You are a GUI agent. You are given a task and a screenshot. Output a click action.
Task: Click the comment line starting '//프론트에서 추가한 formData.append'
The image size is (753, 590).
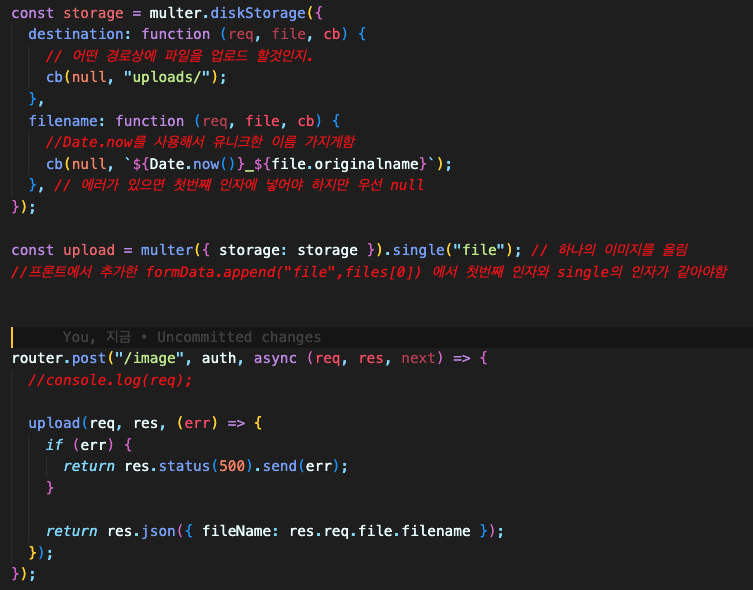(369, 272)
